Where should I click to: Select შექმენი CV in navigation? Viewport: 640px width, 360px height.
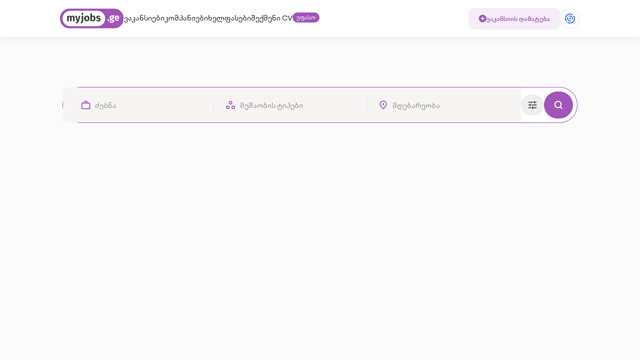(x=271, y=18)
